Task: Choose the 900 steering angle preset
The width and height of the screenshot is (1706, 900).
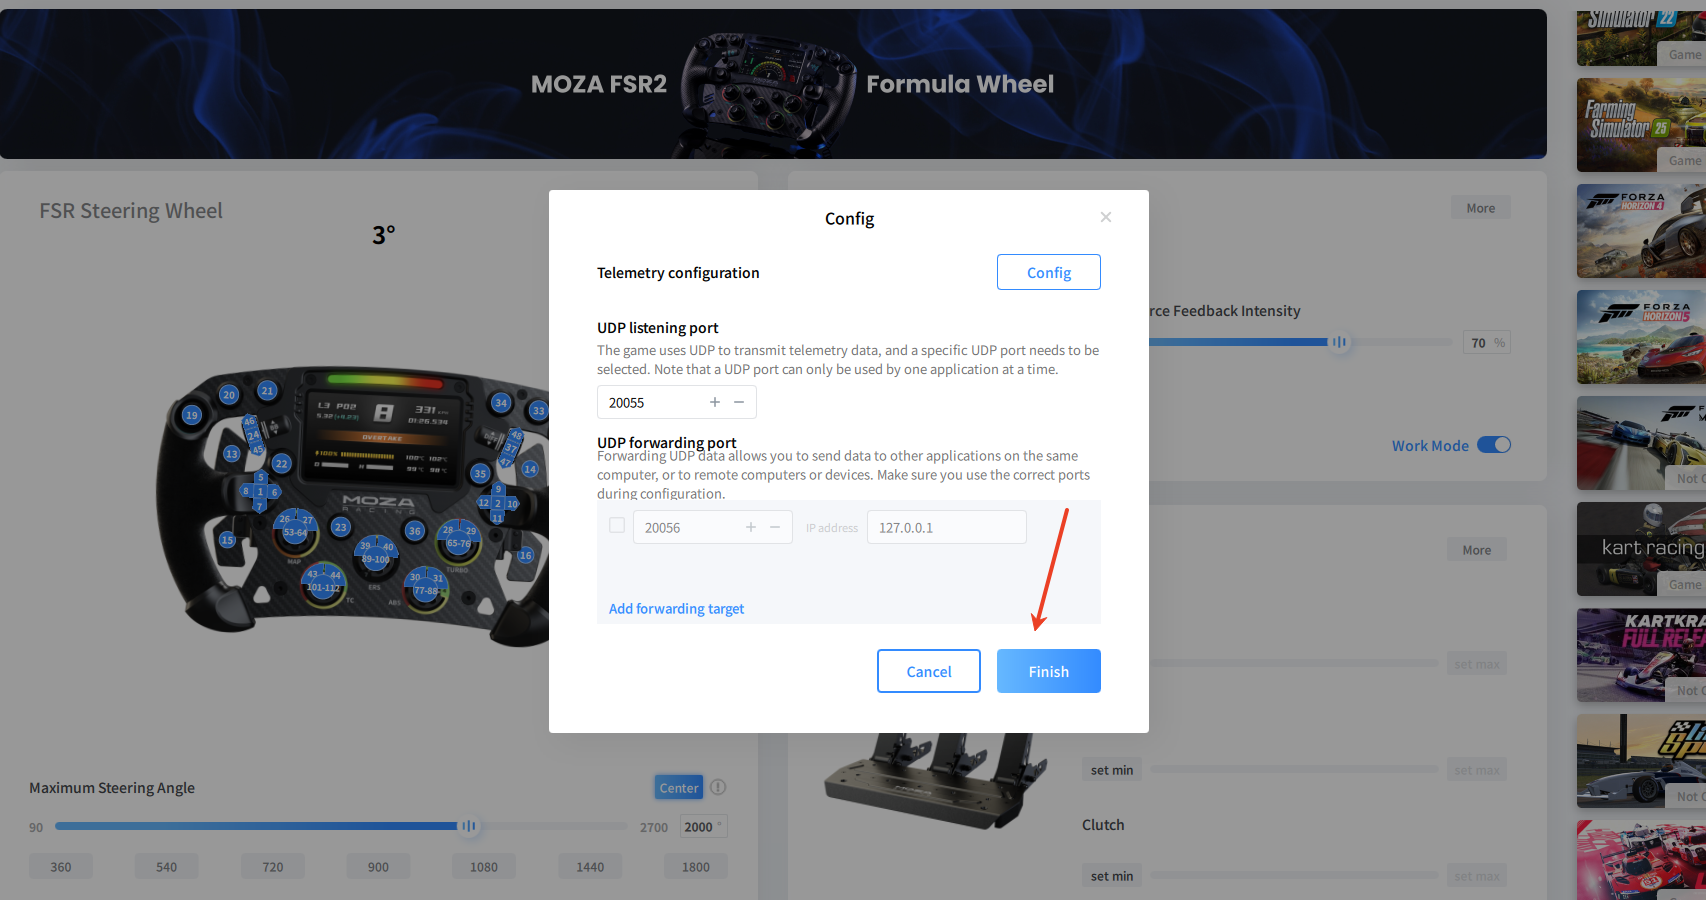Action: click(378, 866)
